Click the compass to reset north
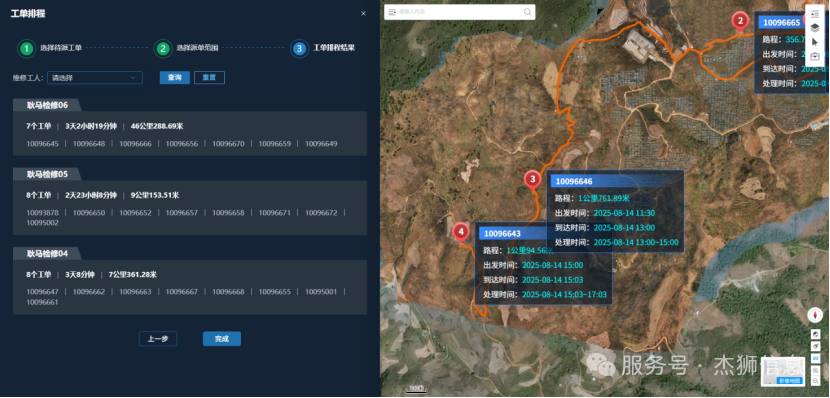This screenshot has height=398, width=830. tap(815, 315)
